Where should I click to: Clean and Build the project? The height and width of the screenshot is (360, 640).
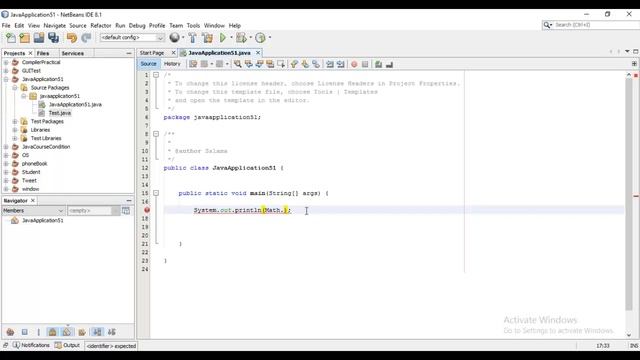pyautogui.click(x=207, y=38)
